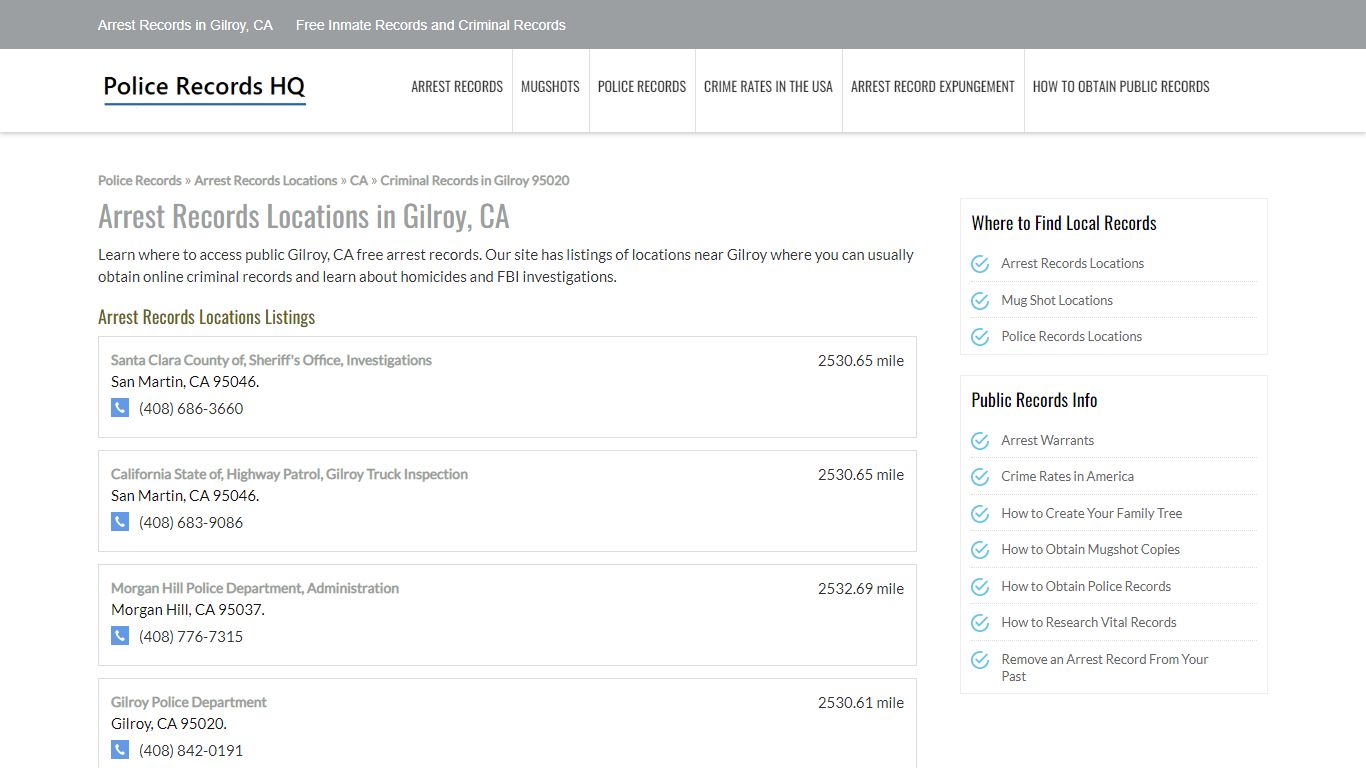The image size is (1366, 768).
Task: Click the checkmark icon beside How to Create Your Family Tree
Action: pyautogui.click(x=980, y=514)
